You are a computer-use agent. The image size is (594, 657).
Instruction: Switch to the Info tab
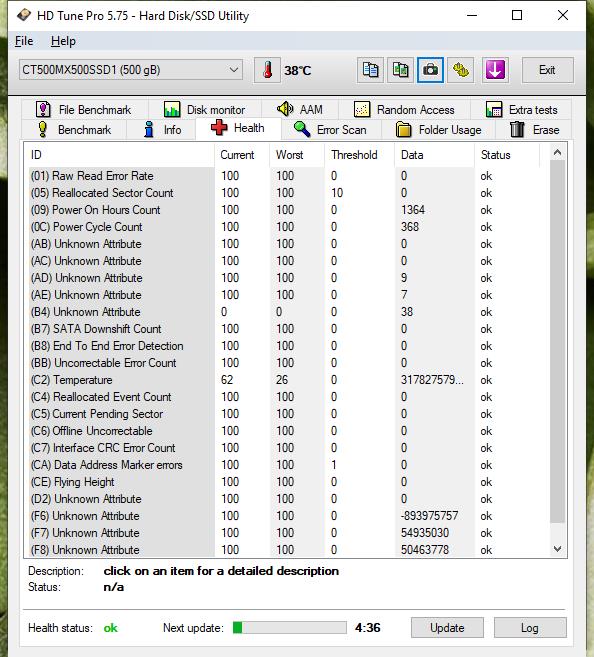(x=161, y=129)
